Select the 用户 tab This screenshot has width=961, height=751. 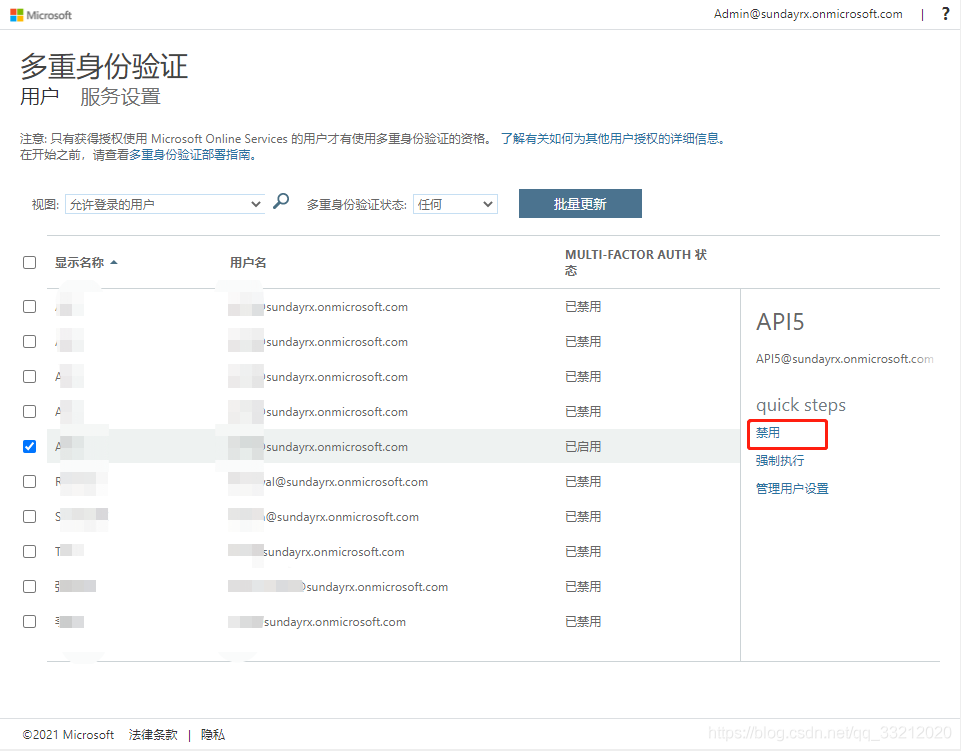(39, 97)
